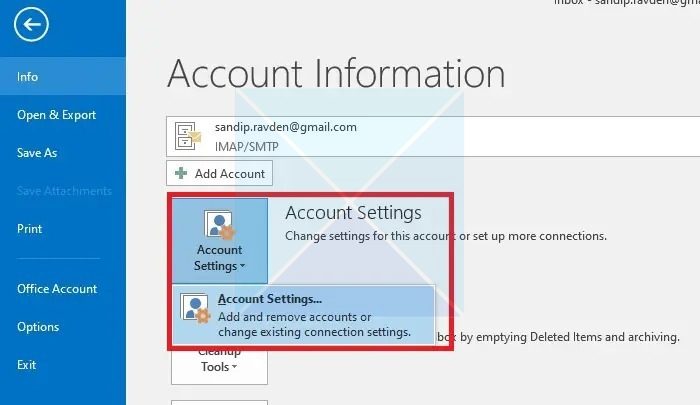Open the Info tab
The width and height of the screenshot is (700, 405).
point(63,76)
